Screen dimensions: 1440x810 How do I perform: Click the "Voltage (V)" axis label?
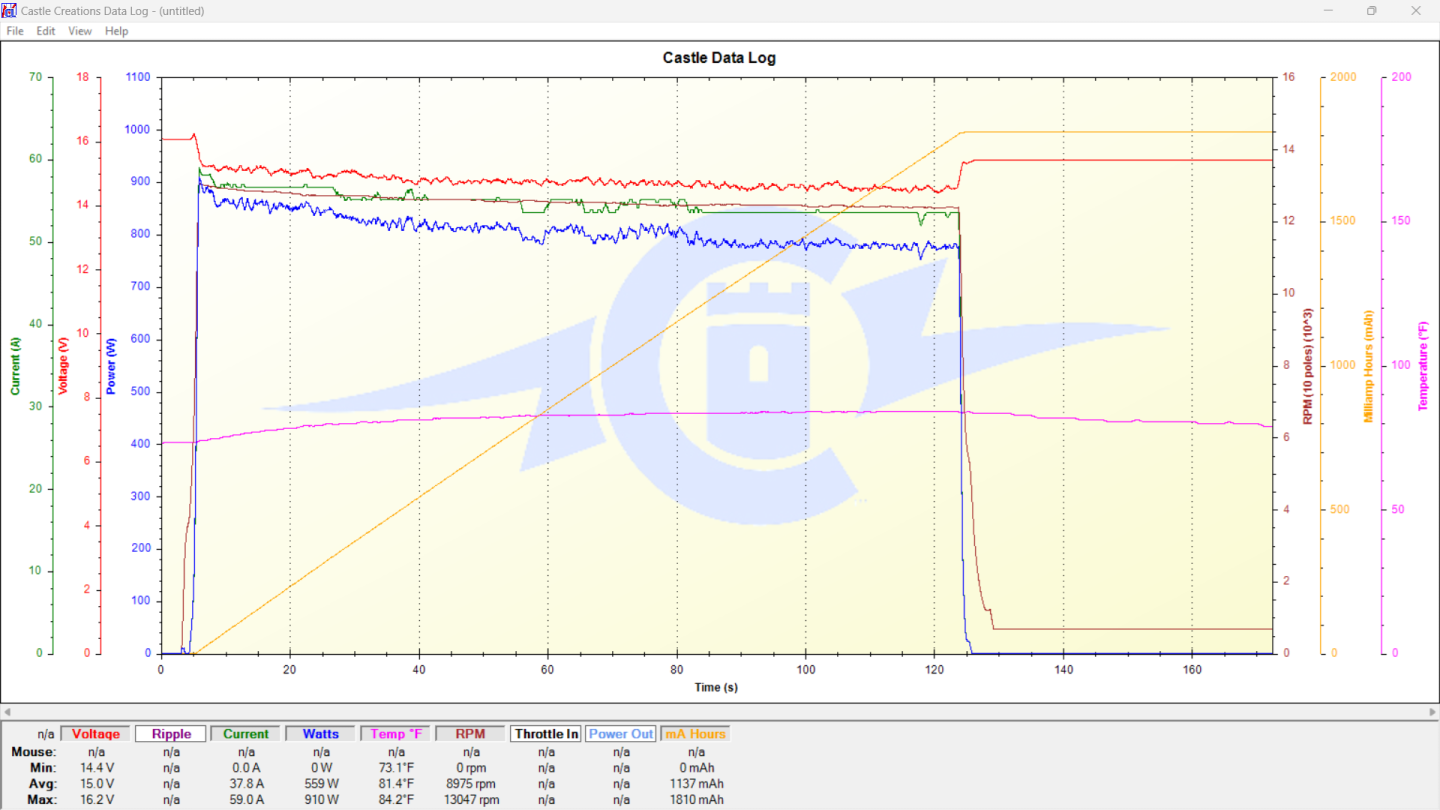pyautogui.click(x=63, y=365)
